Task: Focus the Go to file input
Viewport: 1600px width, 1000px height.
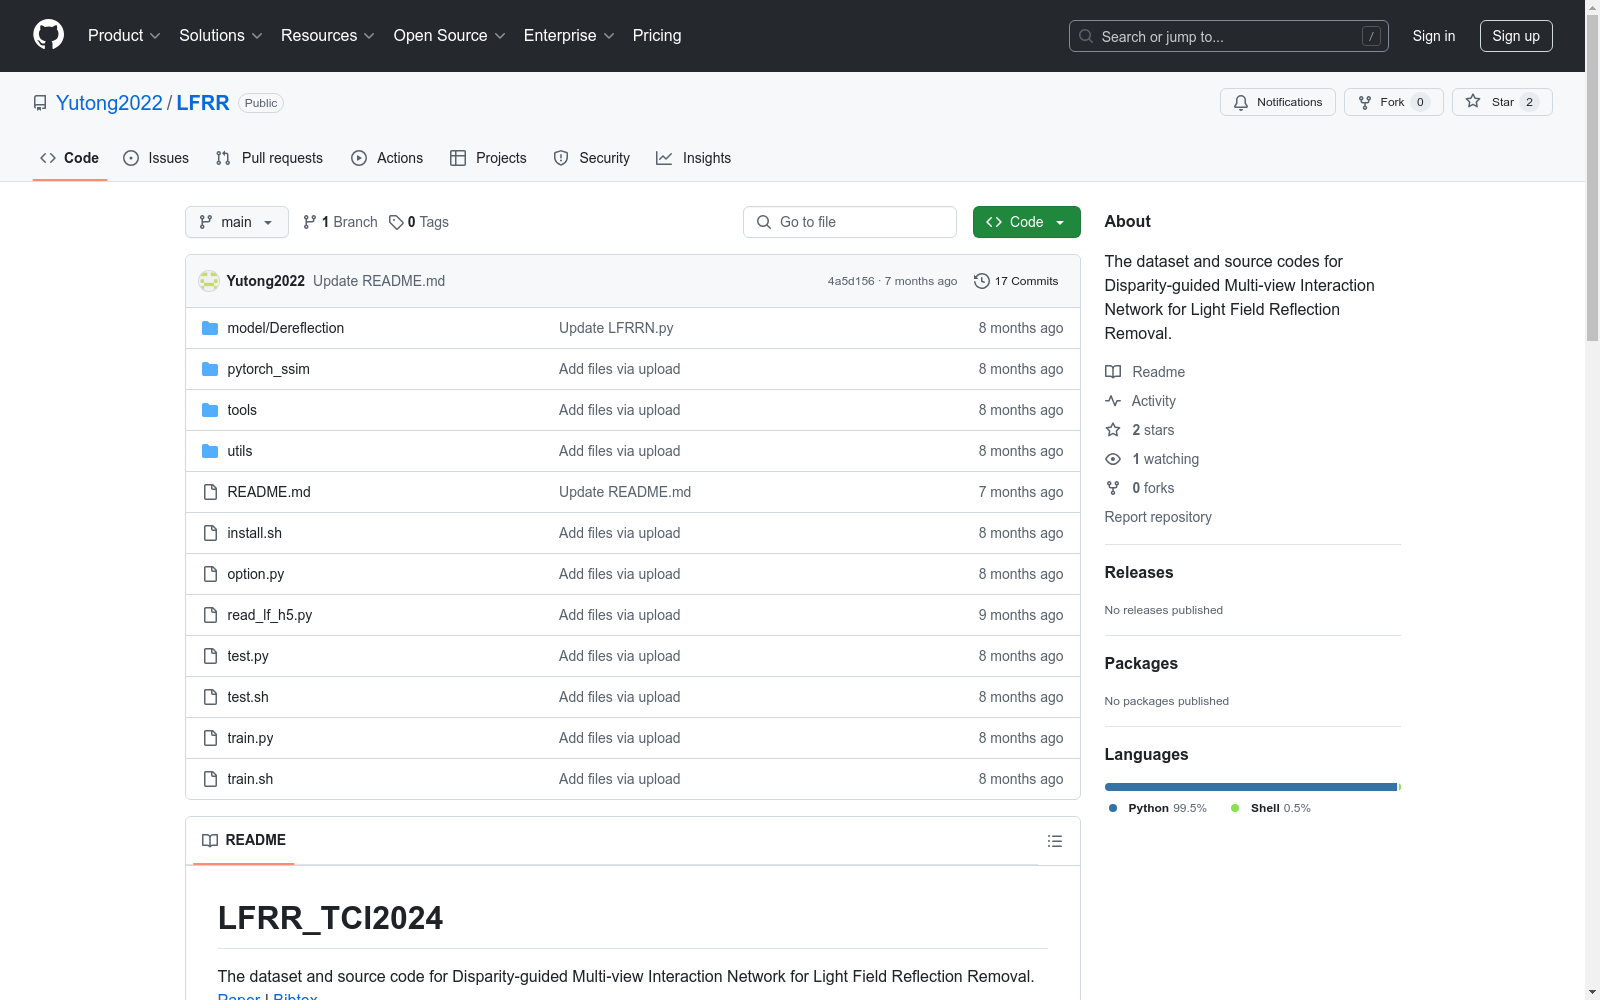Action: click(850, 222)
